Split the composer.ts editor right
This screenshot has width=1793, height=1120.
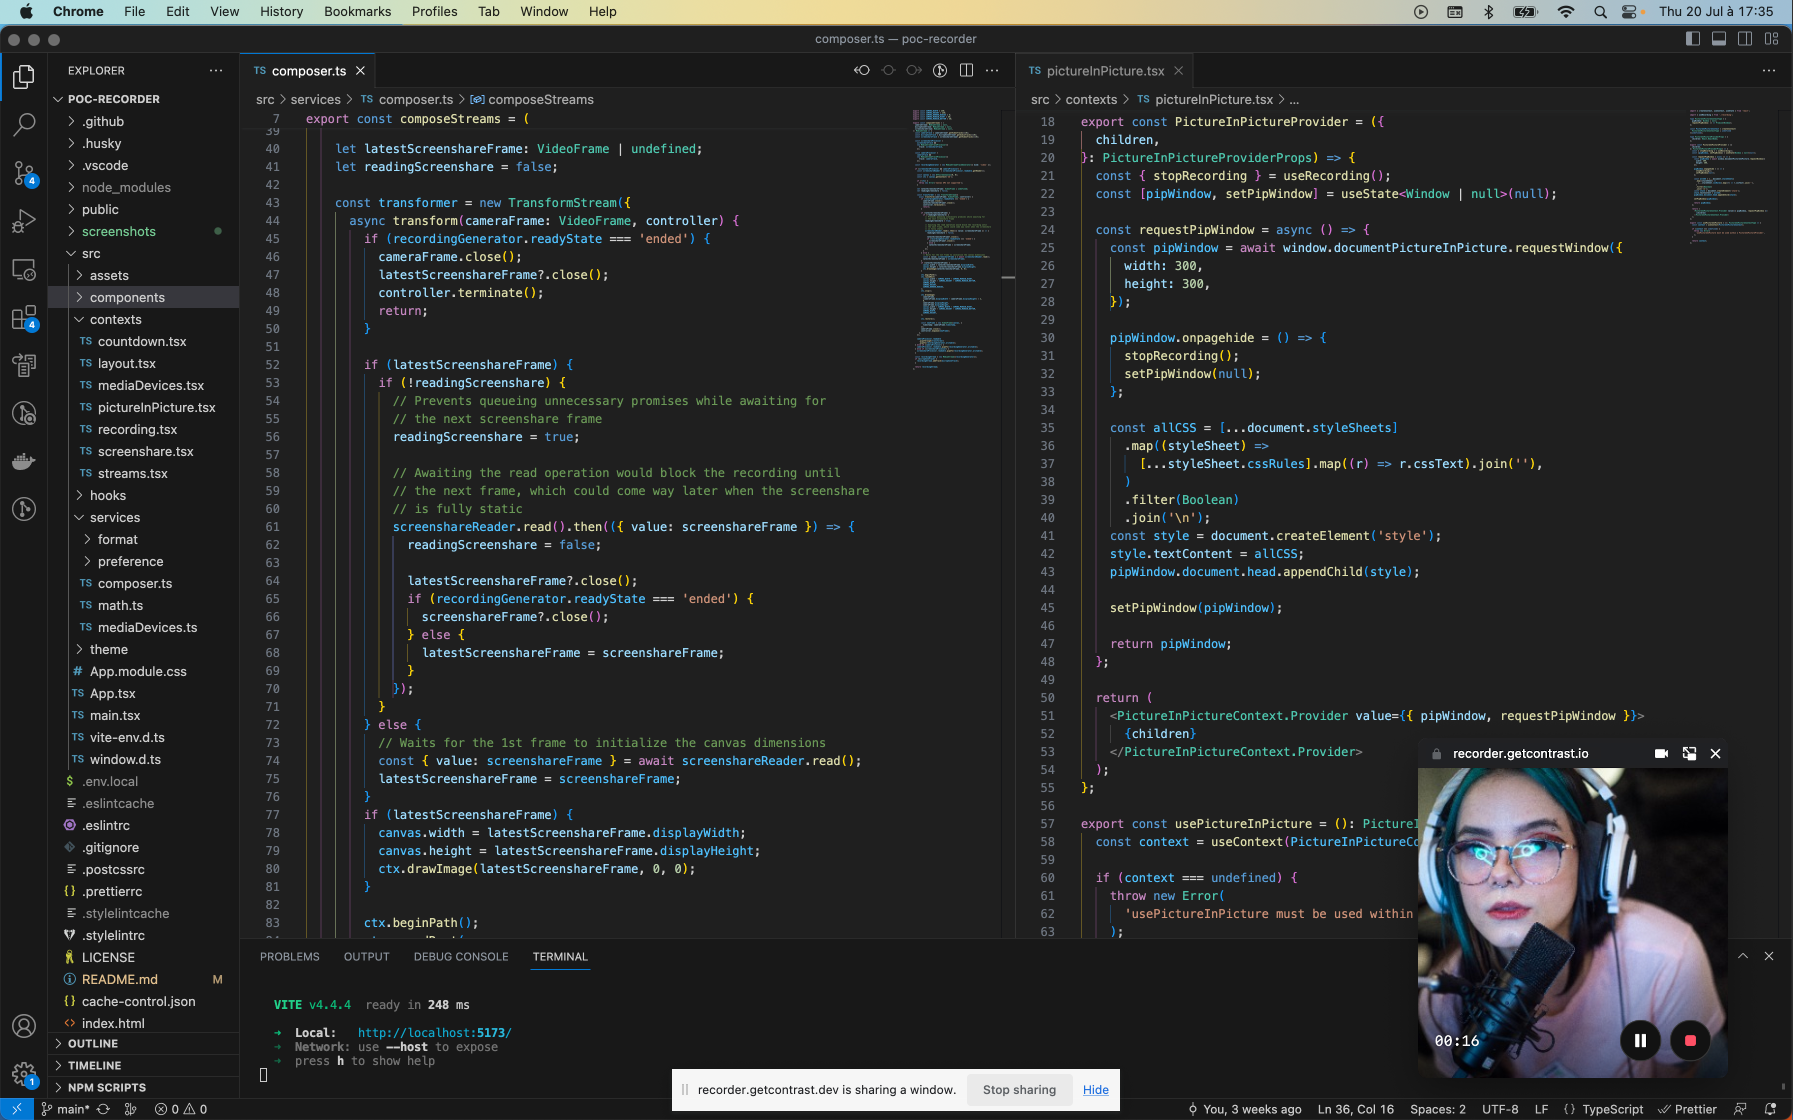(966, 70)
